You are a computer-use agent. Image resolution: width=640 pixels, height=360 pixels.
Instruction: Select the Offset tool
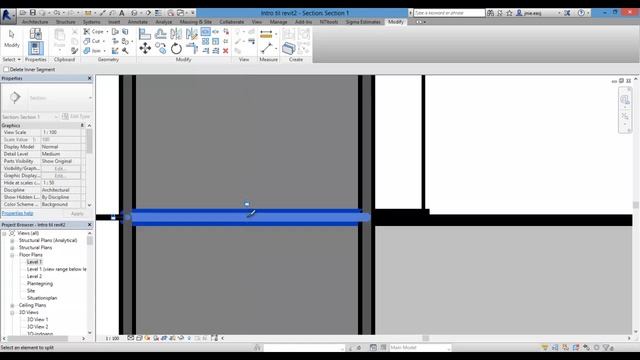click(161, 34)
